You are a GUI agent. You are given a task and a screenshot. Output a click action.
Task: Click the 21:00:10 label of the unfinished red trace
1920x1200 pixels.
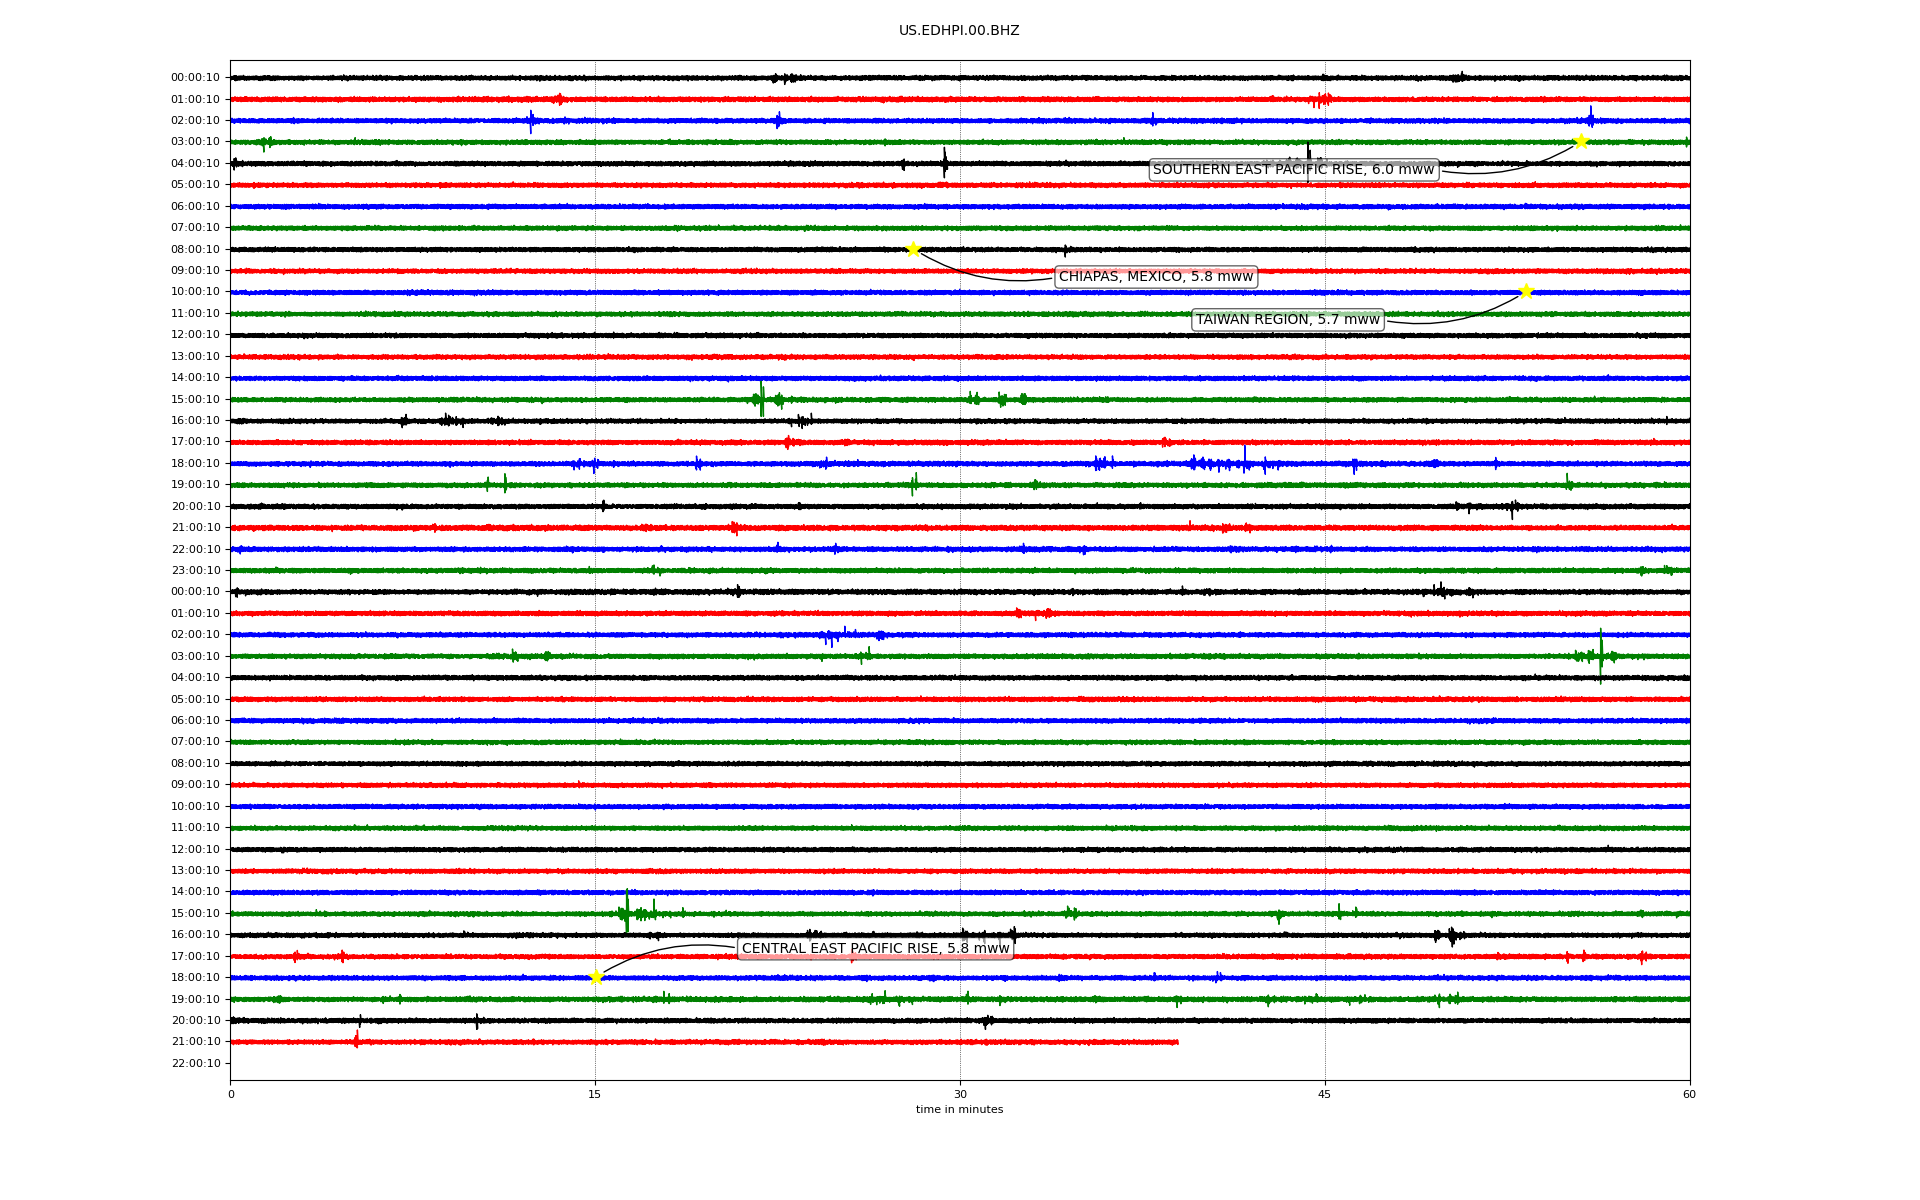[x=195, y=1042]
